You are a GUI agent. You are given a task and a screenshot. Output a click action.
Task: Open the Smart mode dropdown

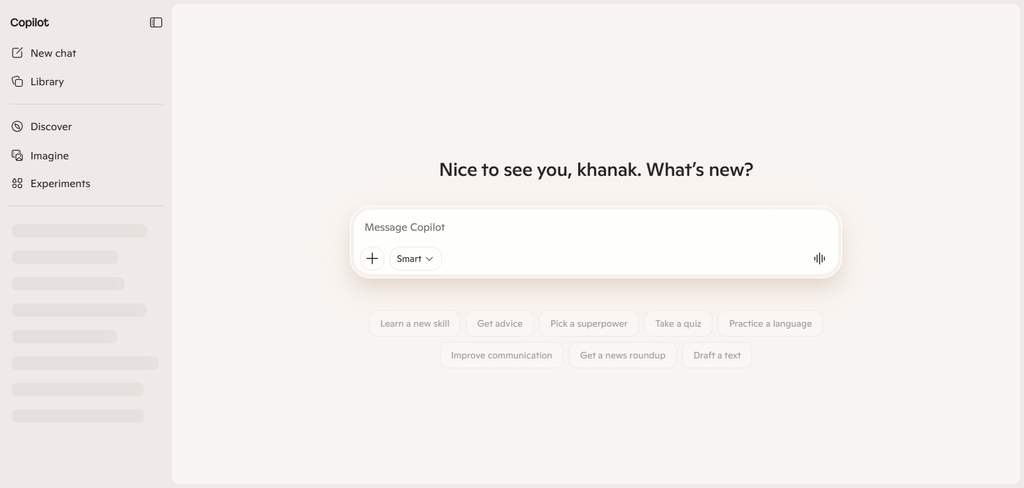pyautogui.click(x=415, y=259)
